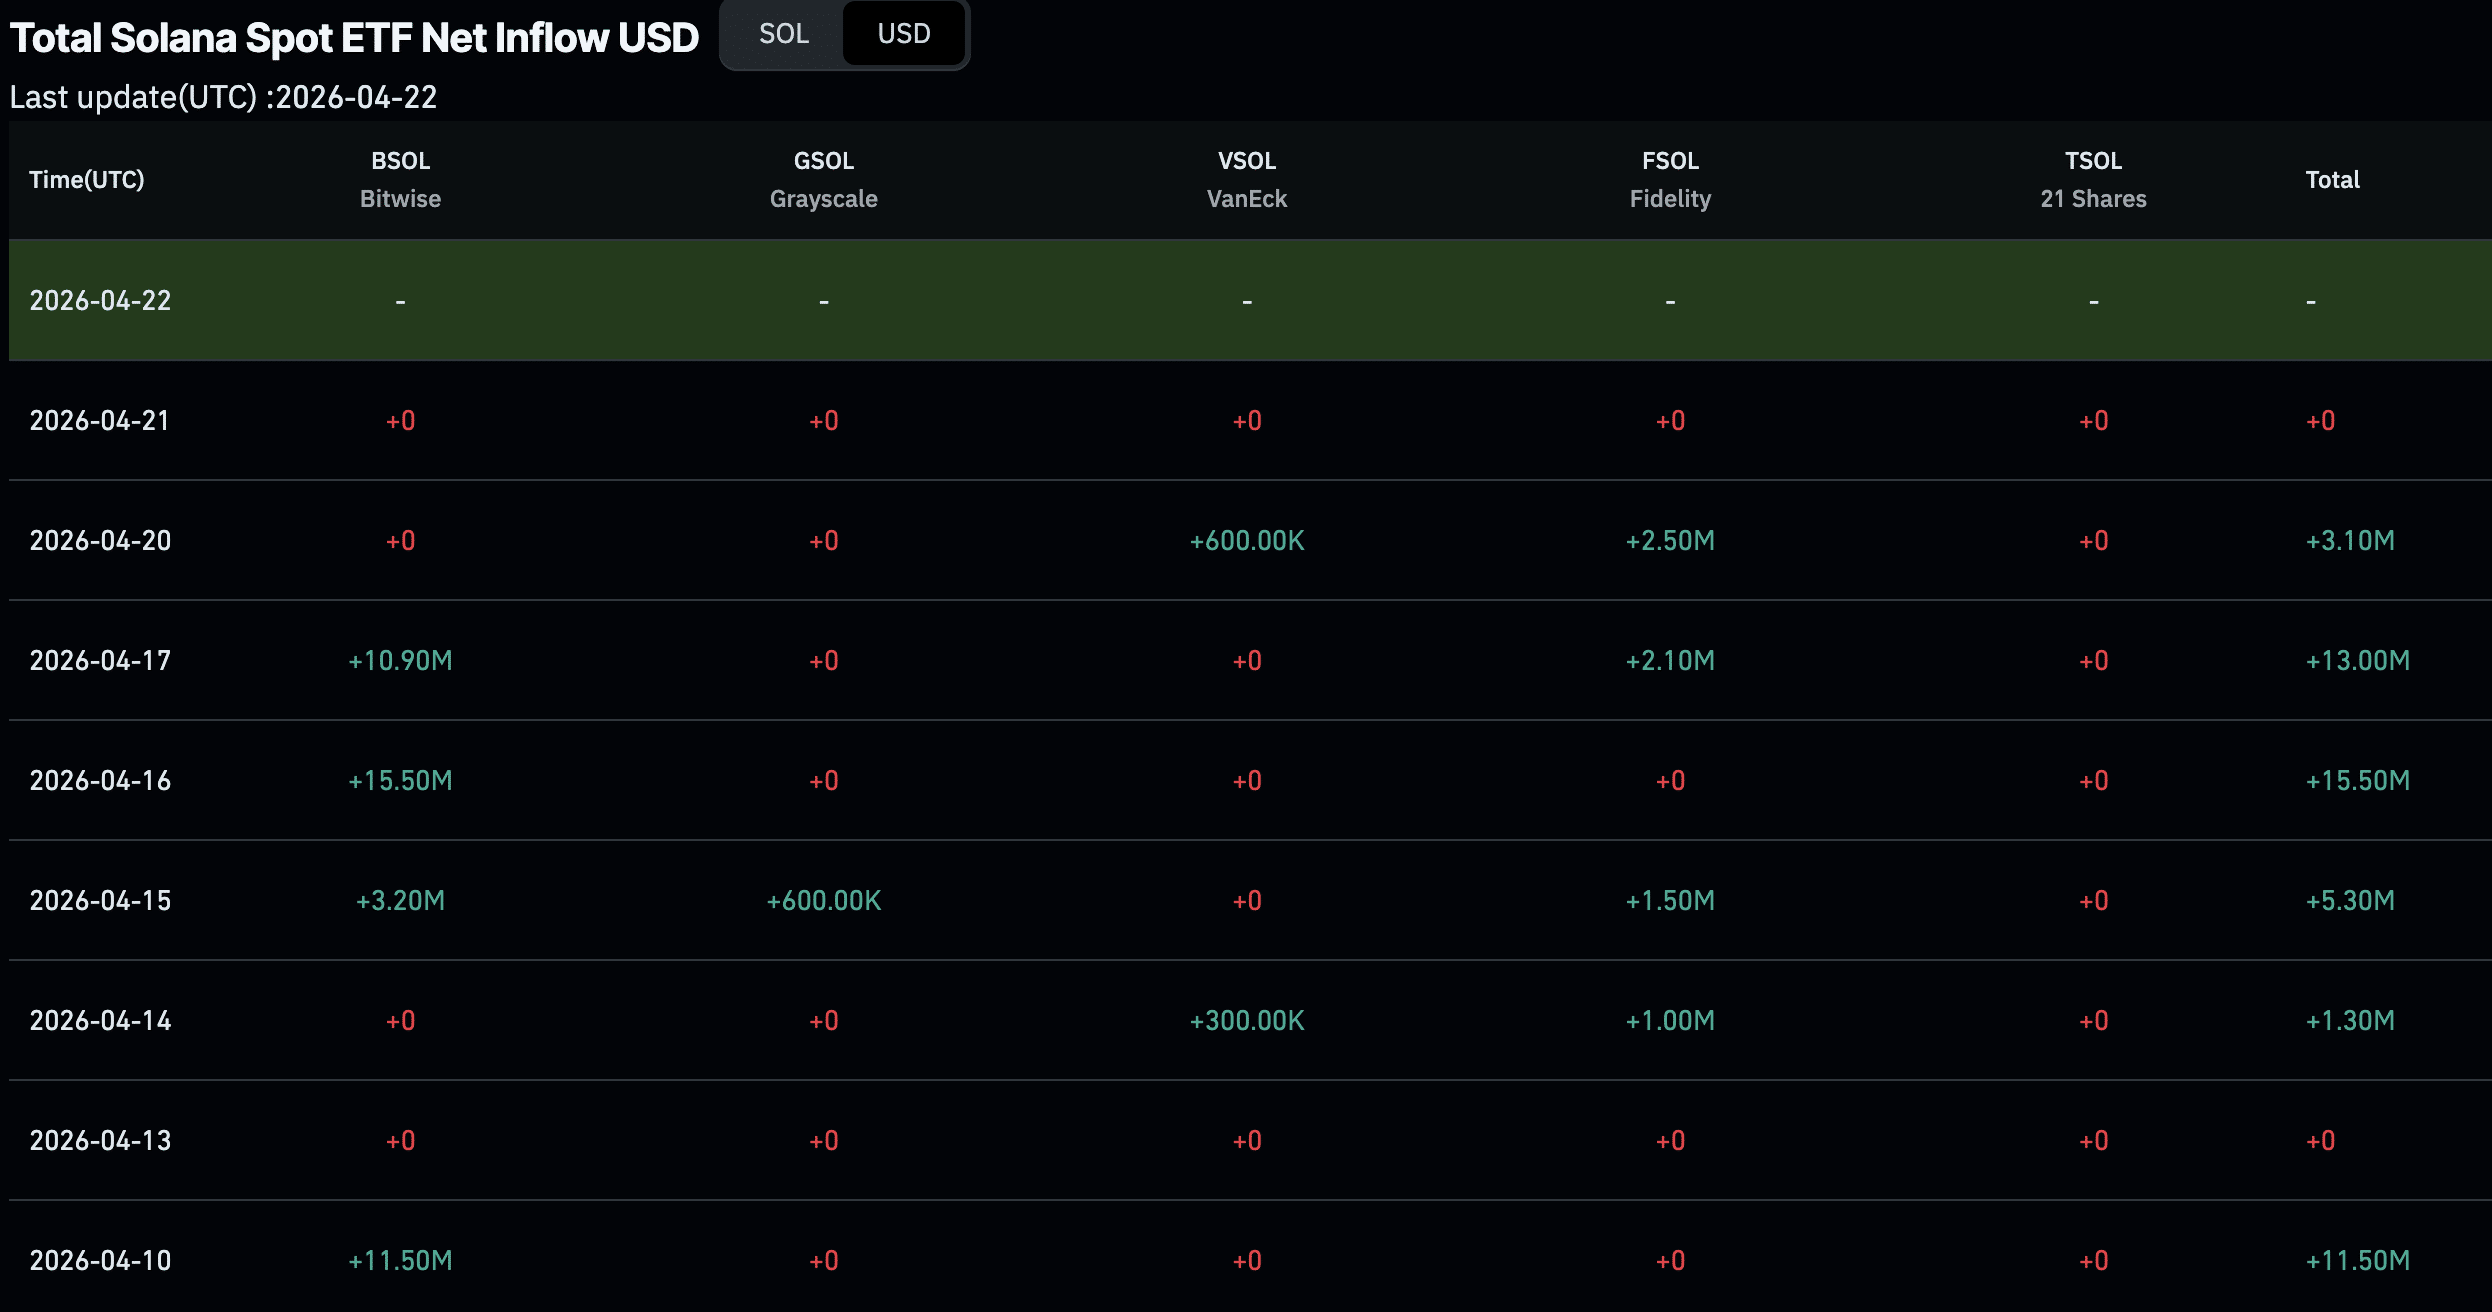Select the Total column header
The height and width of the screenshot is (1312, 2492).
point(2333,179)
